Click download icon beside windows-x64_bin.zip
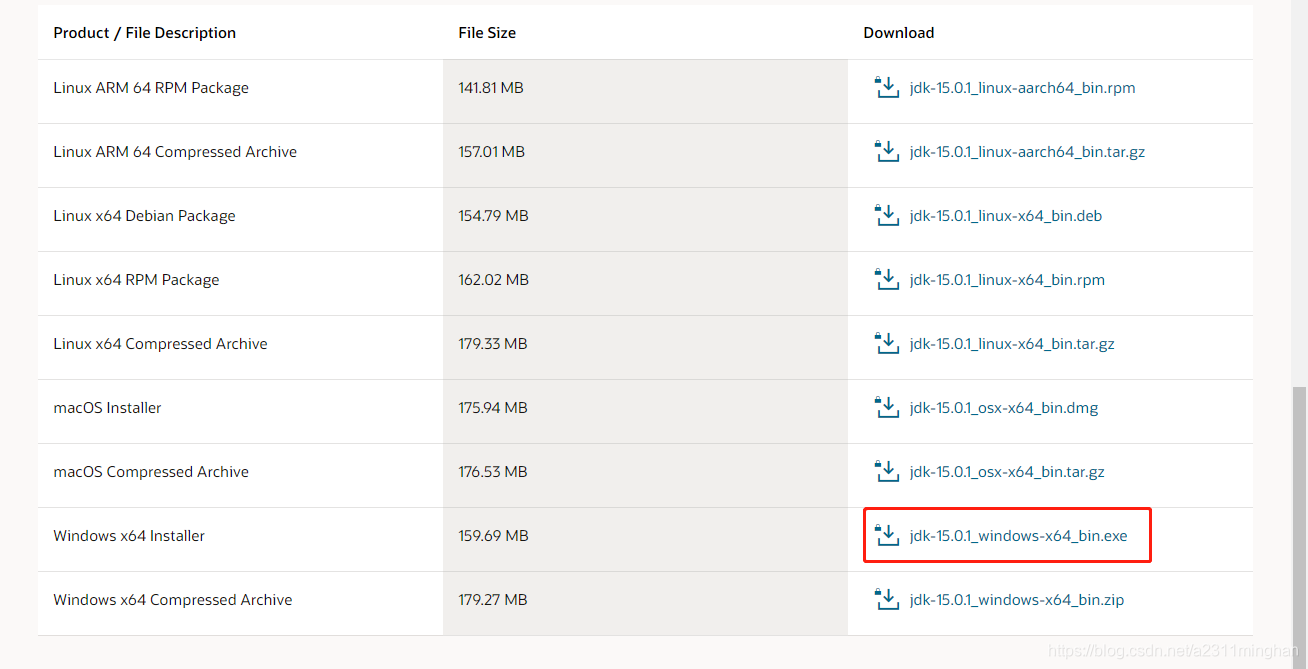Image resolution: width=1308 pixels, height=669 pixels. point(886,599)
